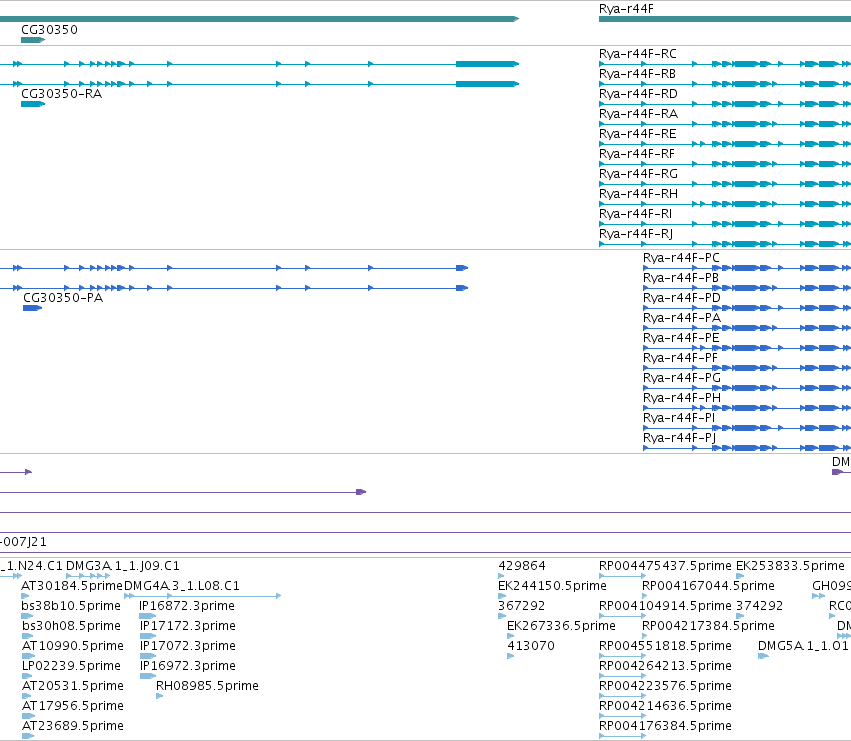
Task: Click the IP17072.3prime EST label
Action: tap(188, 646)
